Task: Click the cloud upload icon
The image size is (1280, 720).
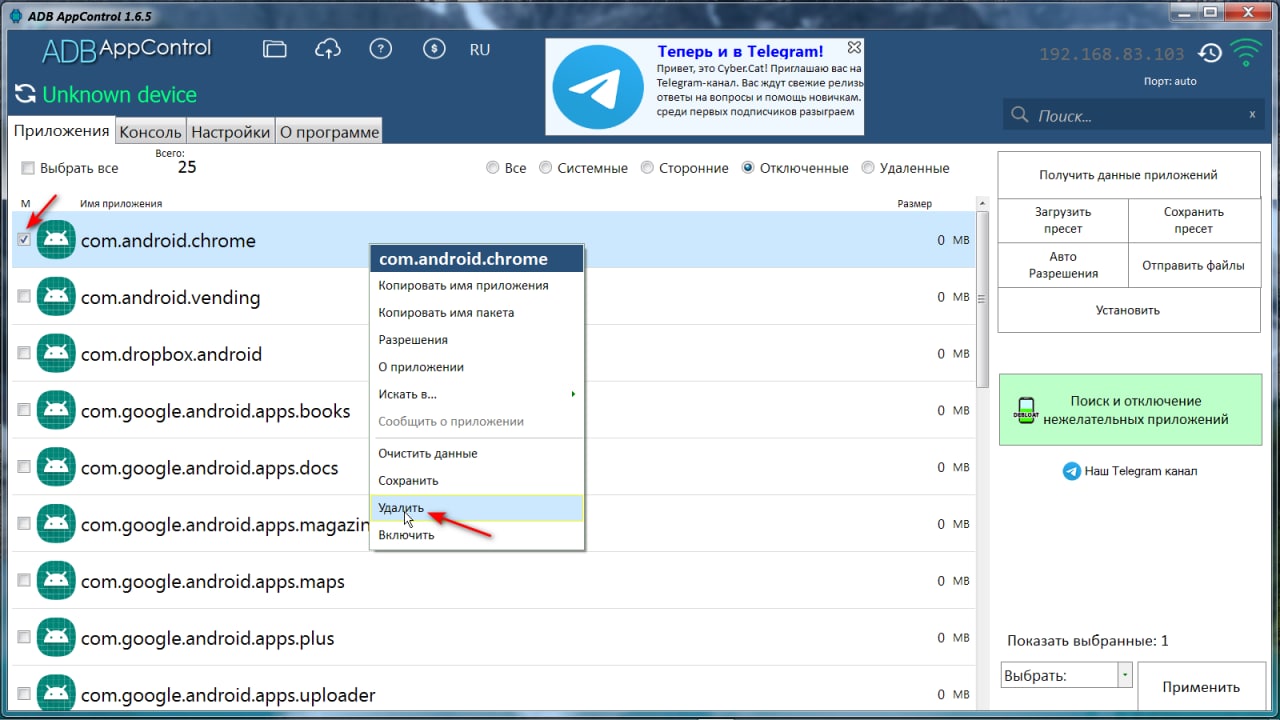Action: click(x=327, y=49)
